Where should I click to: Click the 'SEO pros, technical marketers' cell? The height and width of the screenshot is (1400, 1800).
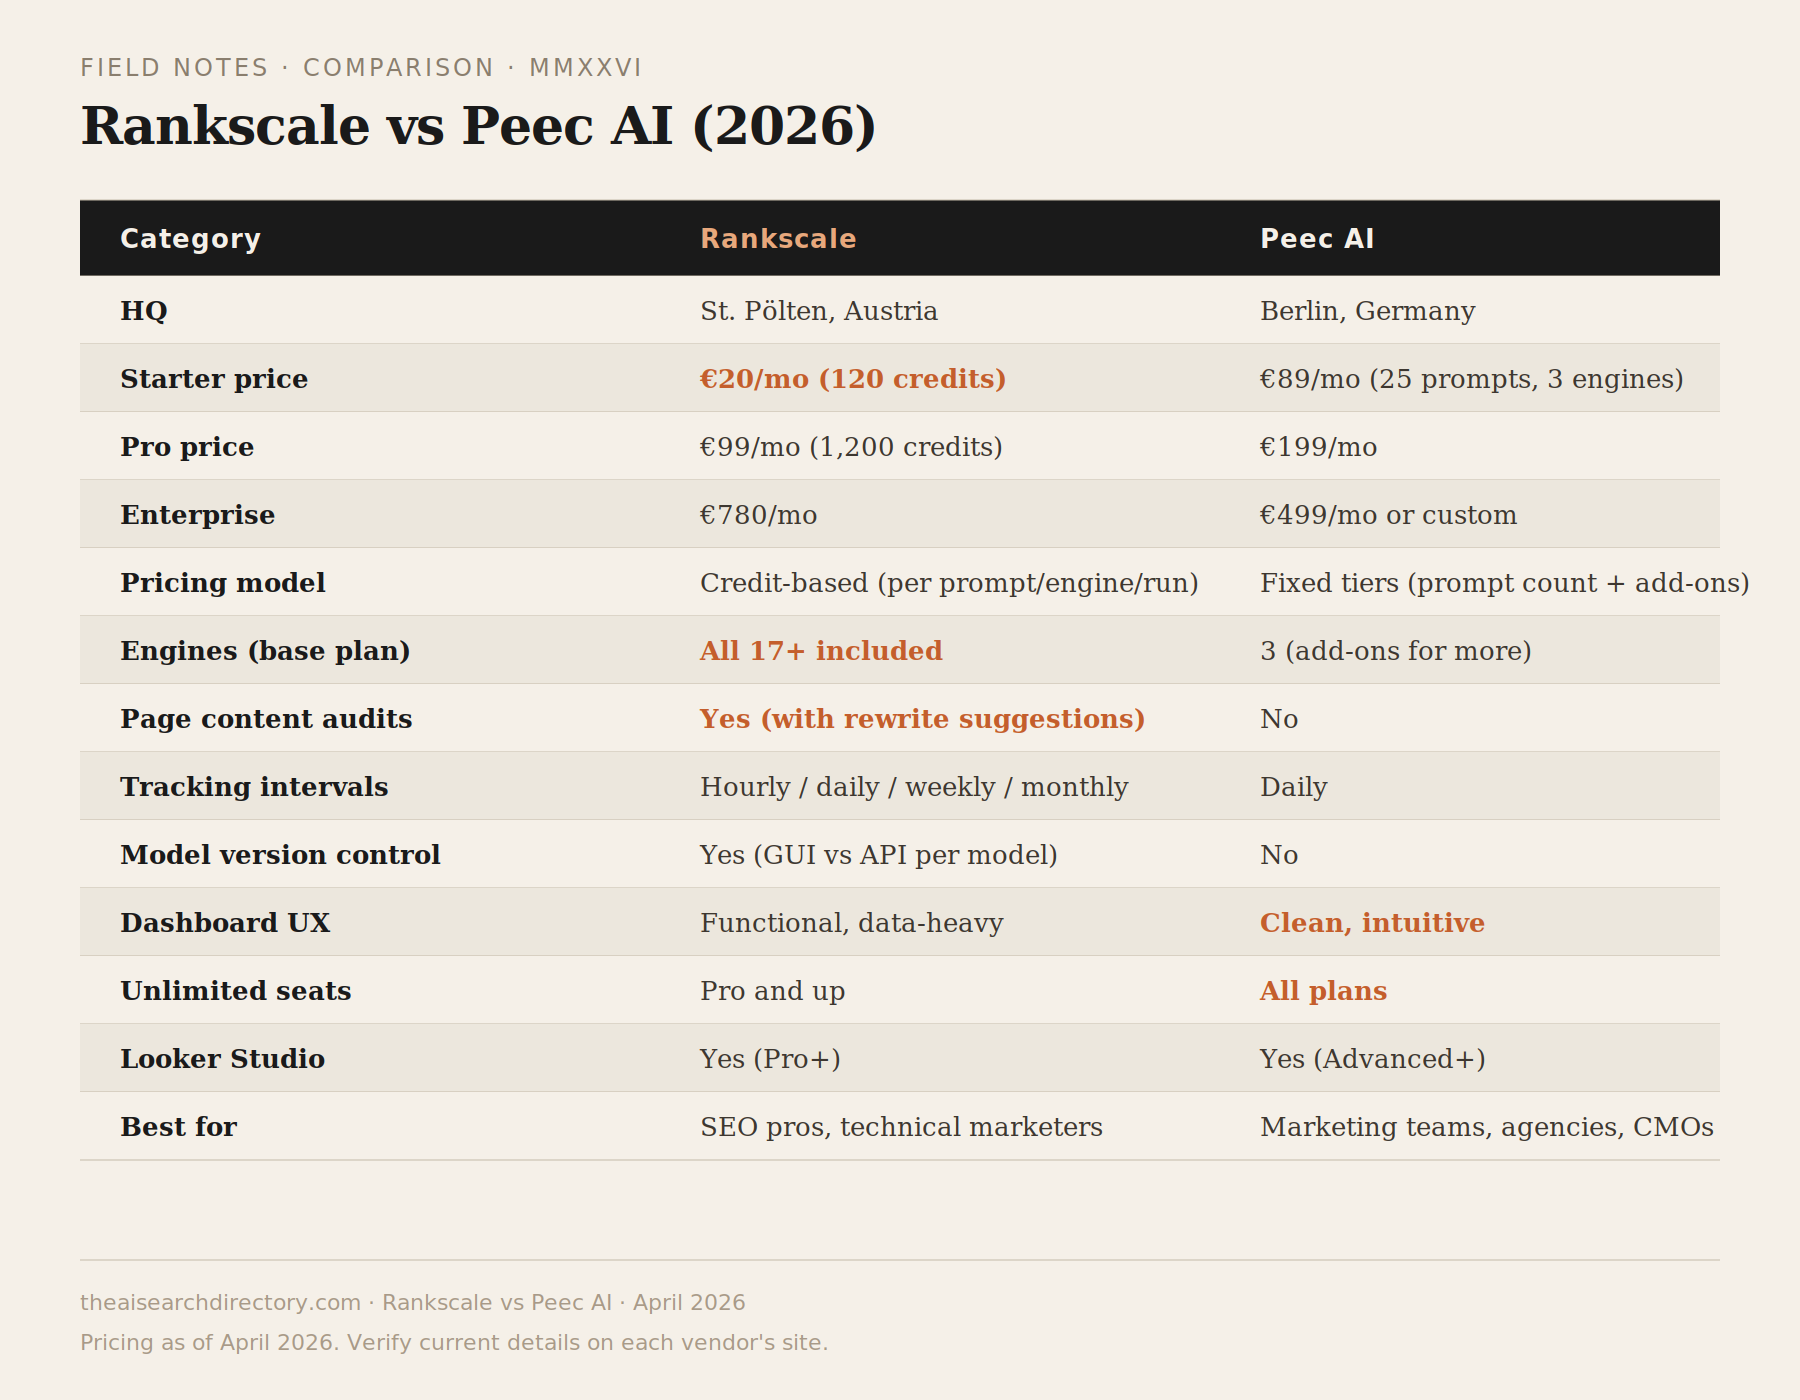[900, 1127]
